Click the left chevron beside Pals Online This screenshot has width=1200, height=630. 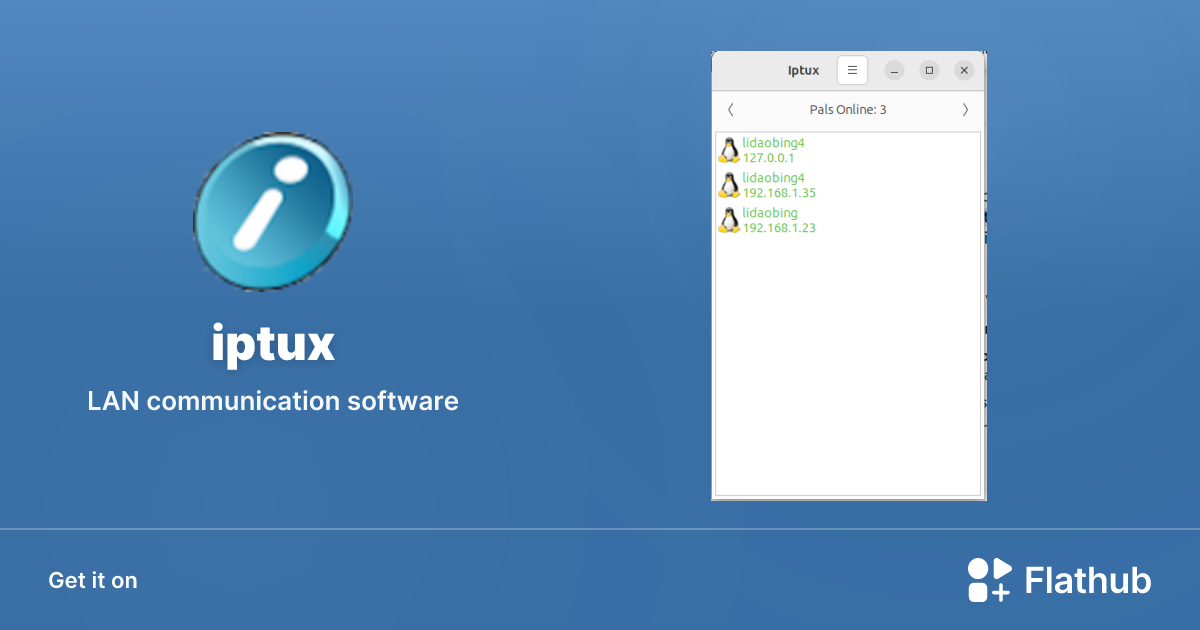click(730, 109)
